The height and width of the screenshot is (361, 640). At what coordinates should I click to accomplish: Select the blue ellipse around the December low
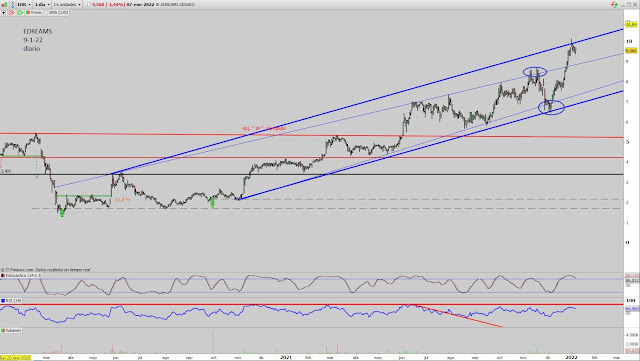(551, 107)
